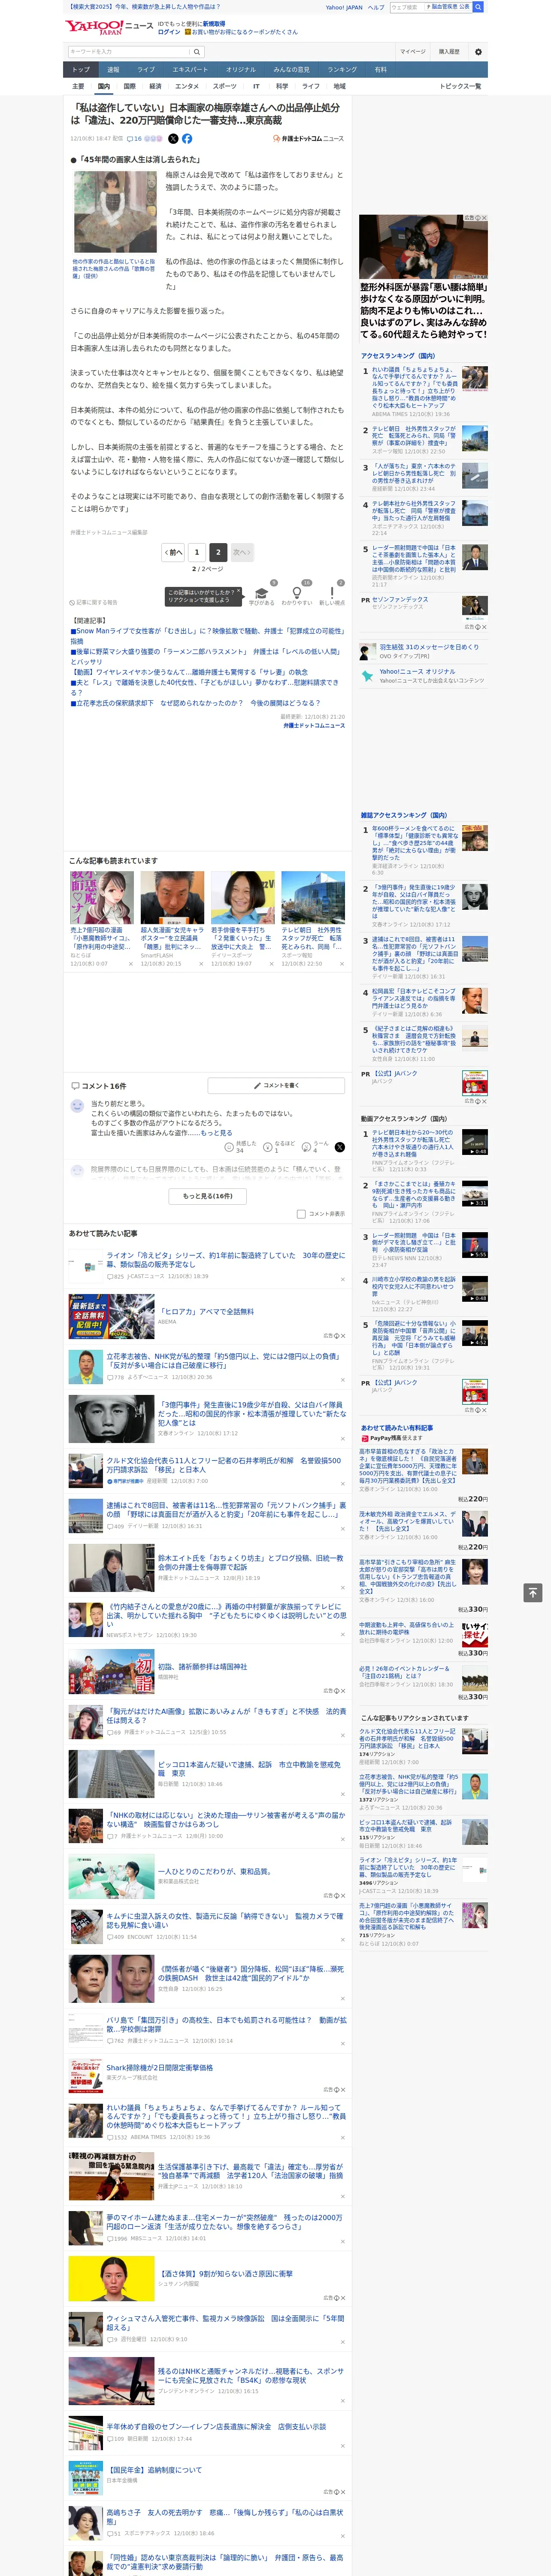Select the 主要 category

(78, 86)
